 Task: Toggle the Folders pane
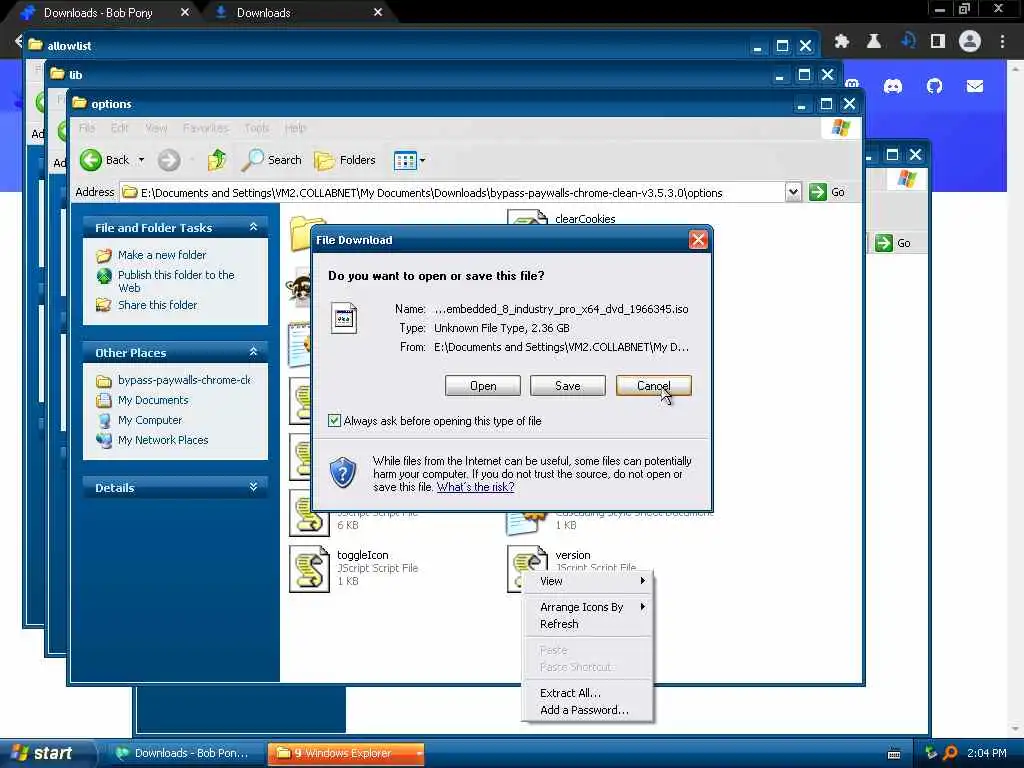[x=345, y=160]
